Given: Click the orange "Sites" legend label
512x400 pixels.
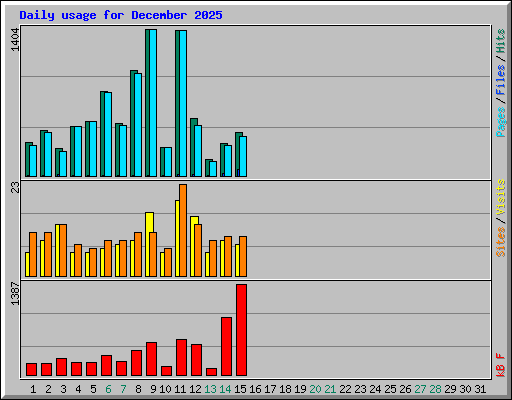Looking at the screenshot, I should click(500, 242).
